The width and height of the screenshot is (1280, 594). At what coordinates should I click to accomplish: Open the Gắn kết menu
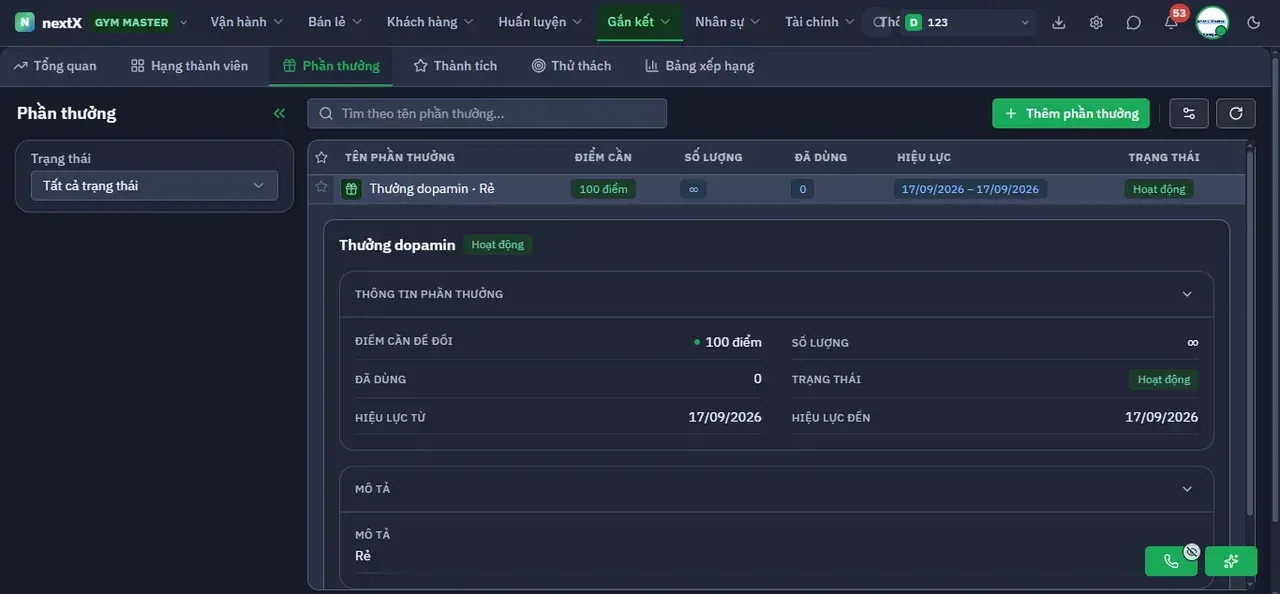[x=639, y=22]
